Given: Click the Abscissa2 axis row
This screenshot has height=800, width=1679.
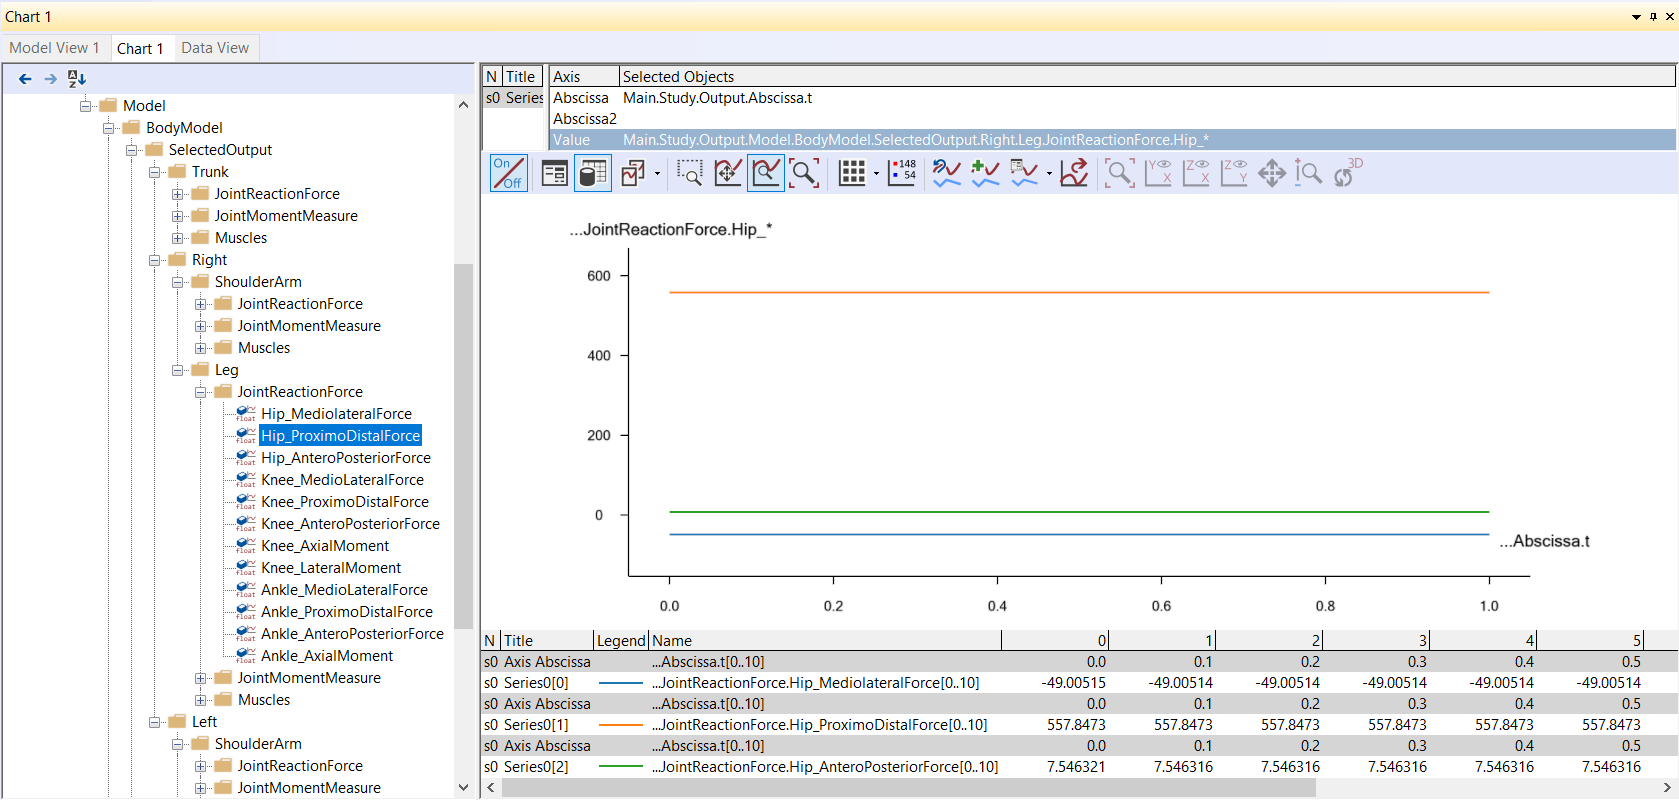Looking at the screenshot, I should tap(1113, 119).
